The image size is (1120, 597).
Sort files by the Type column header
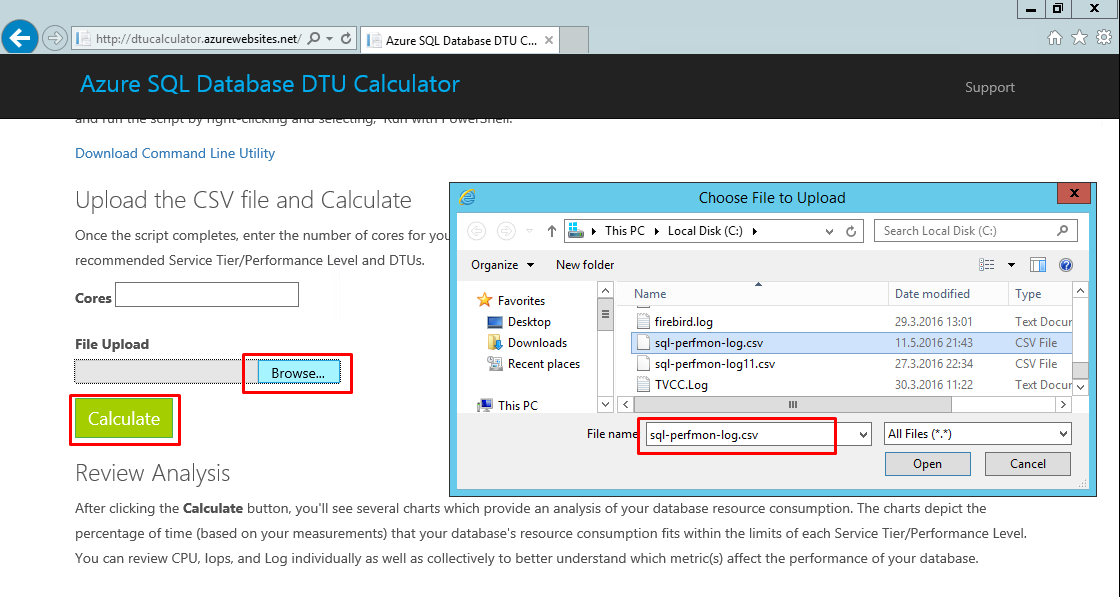tap(1028, 294)
